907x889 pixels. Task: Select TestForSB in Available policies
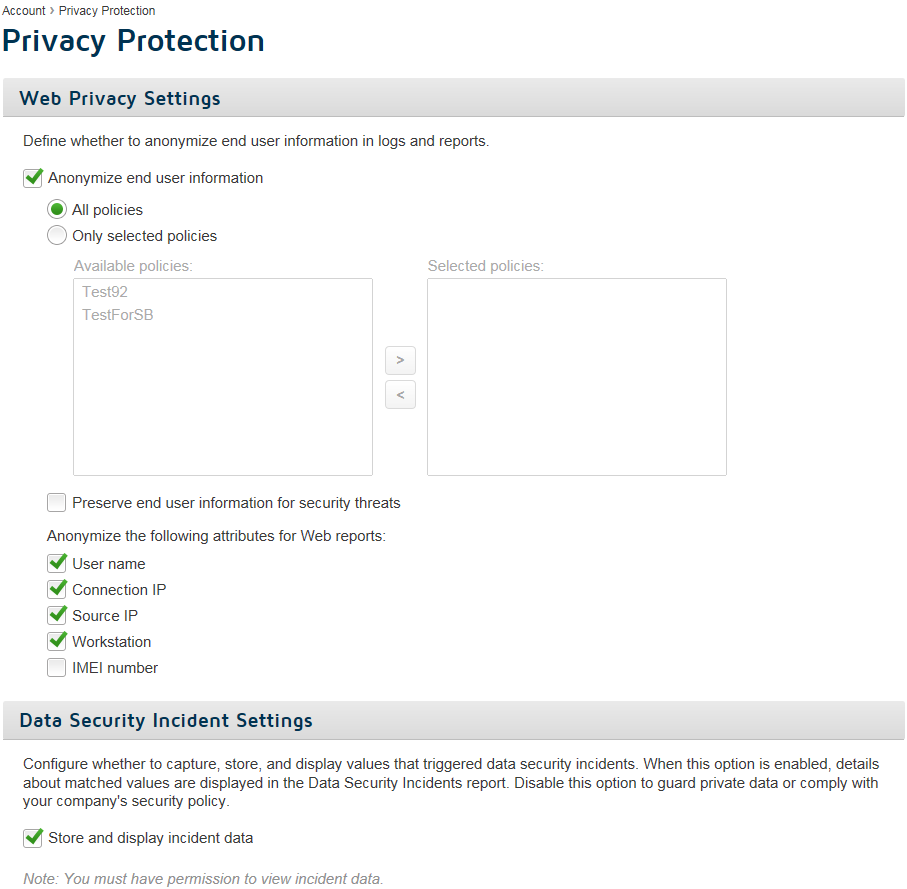coord(117,315)
